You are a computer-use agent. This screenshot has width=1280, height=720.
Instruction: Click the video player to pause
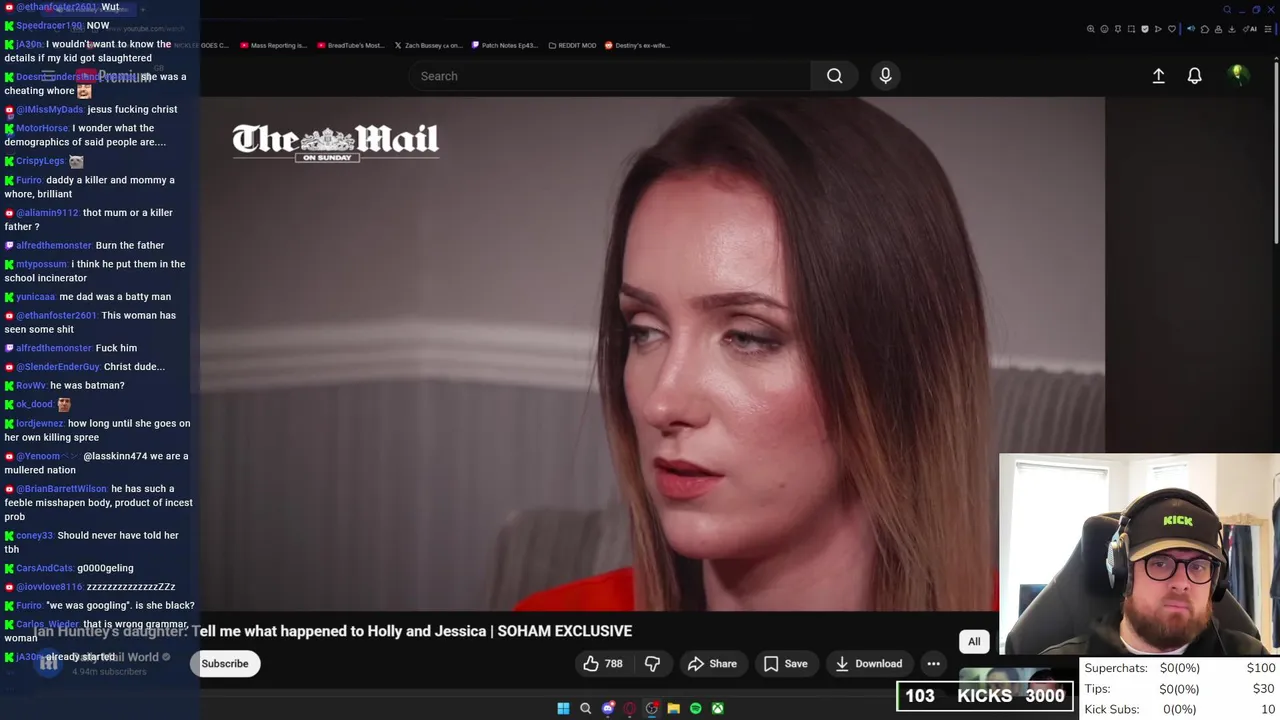click(652, 355)
